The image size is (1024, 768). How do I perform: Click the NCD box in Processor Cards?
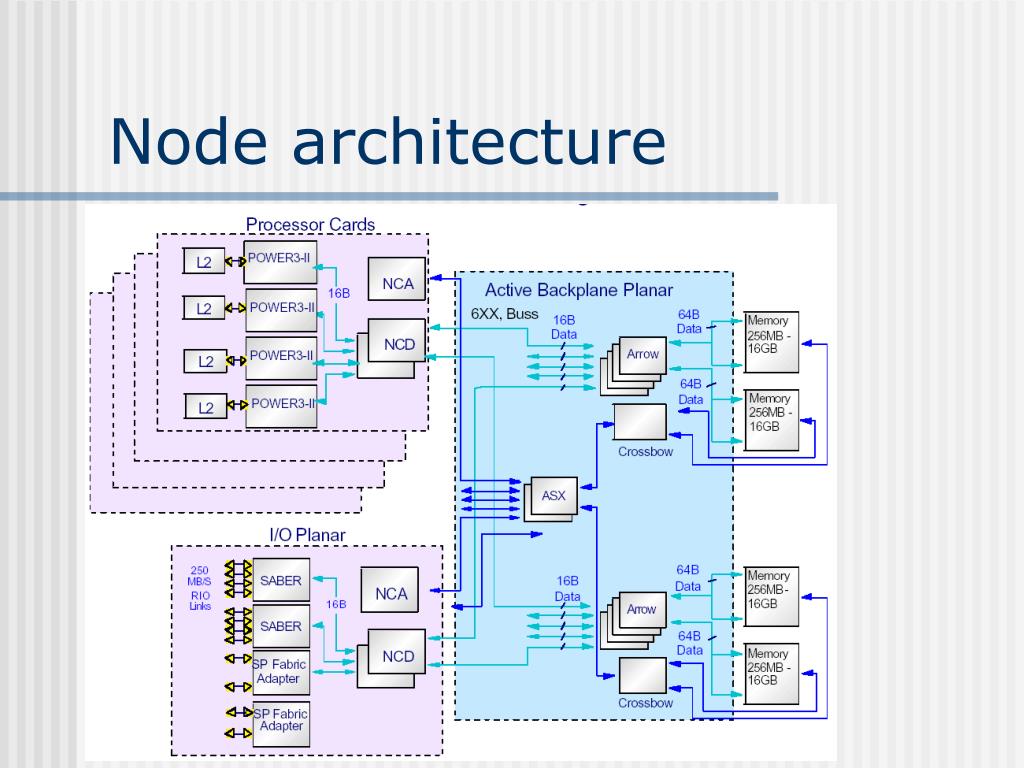[x=397, y=340]
